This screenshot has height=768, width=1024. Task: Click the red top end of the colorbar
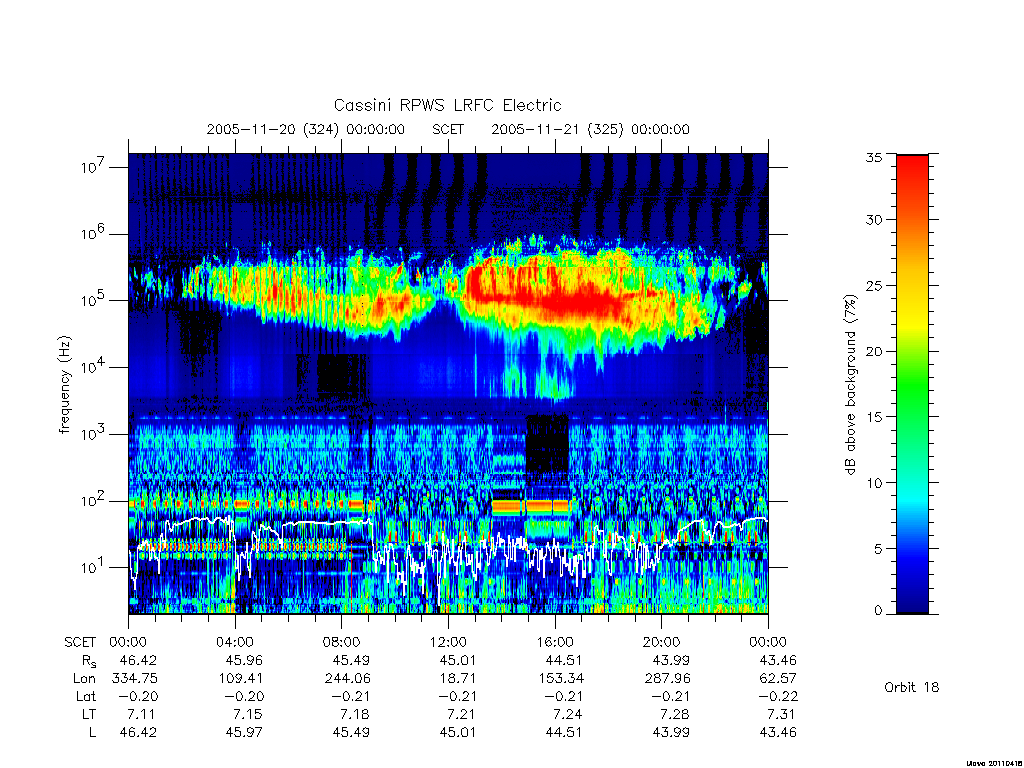tap(912, 163)
